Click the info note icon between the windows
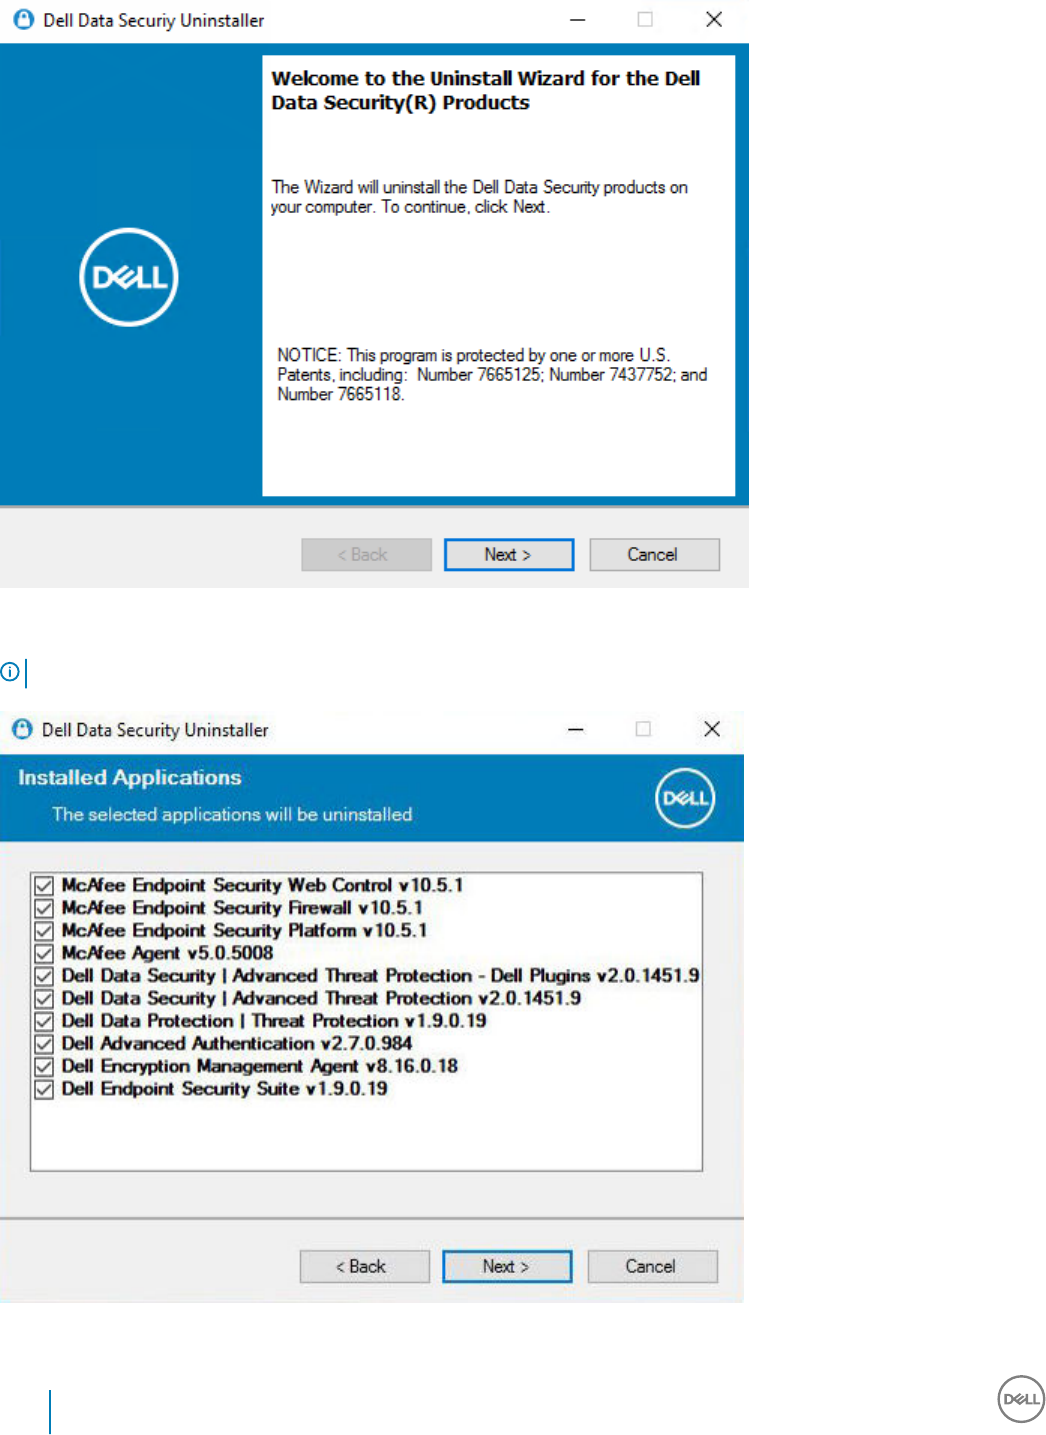The width and height of the screenshot is (1046, 1435). point(9,672)
